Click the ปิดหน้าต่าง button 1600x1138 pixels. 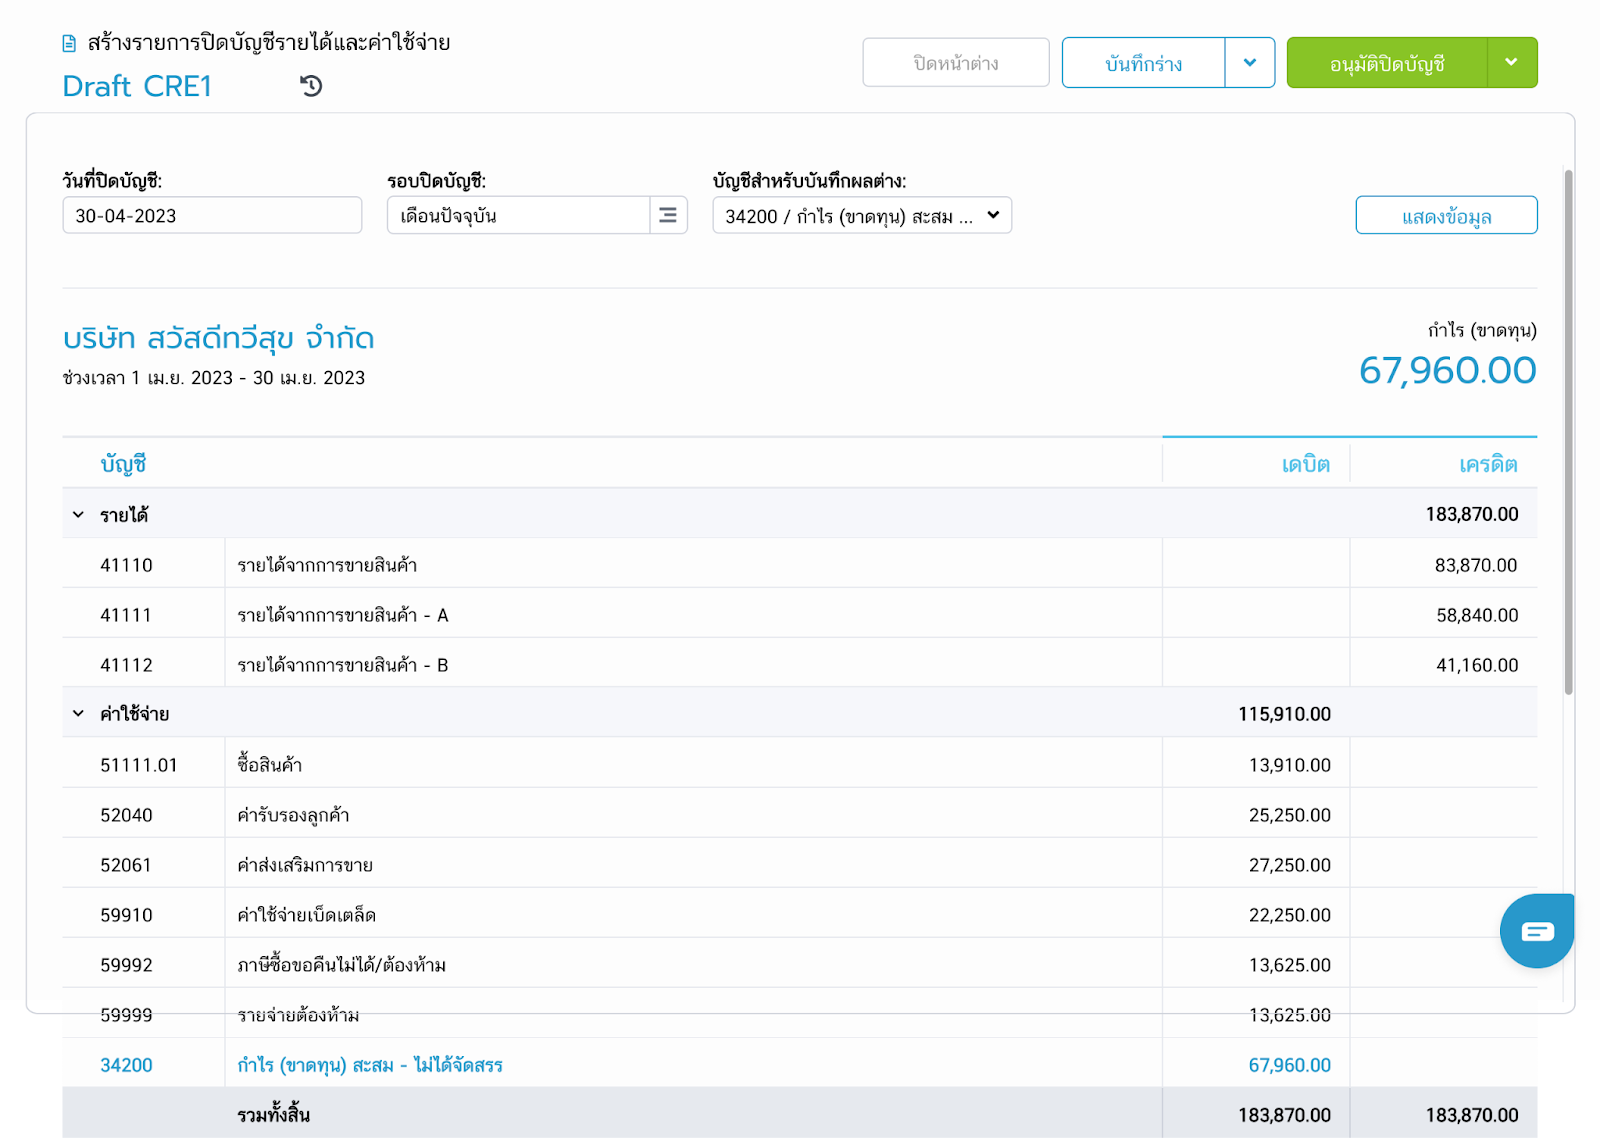point(955,63)
